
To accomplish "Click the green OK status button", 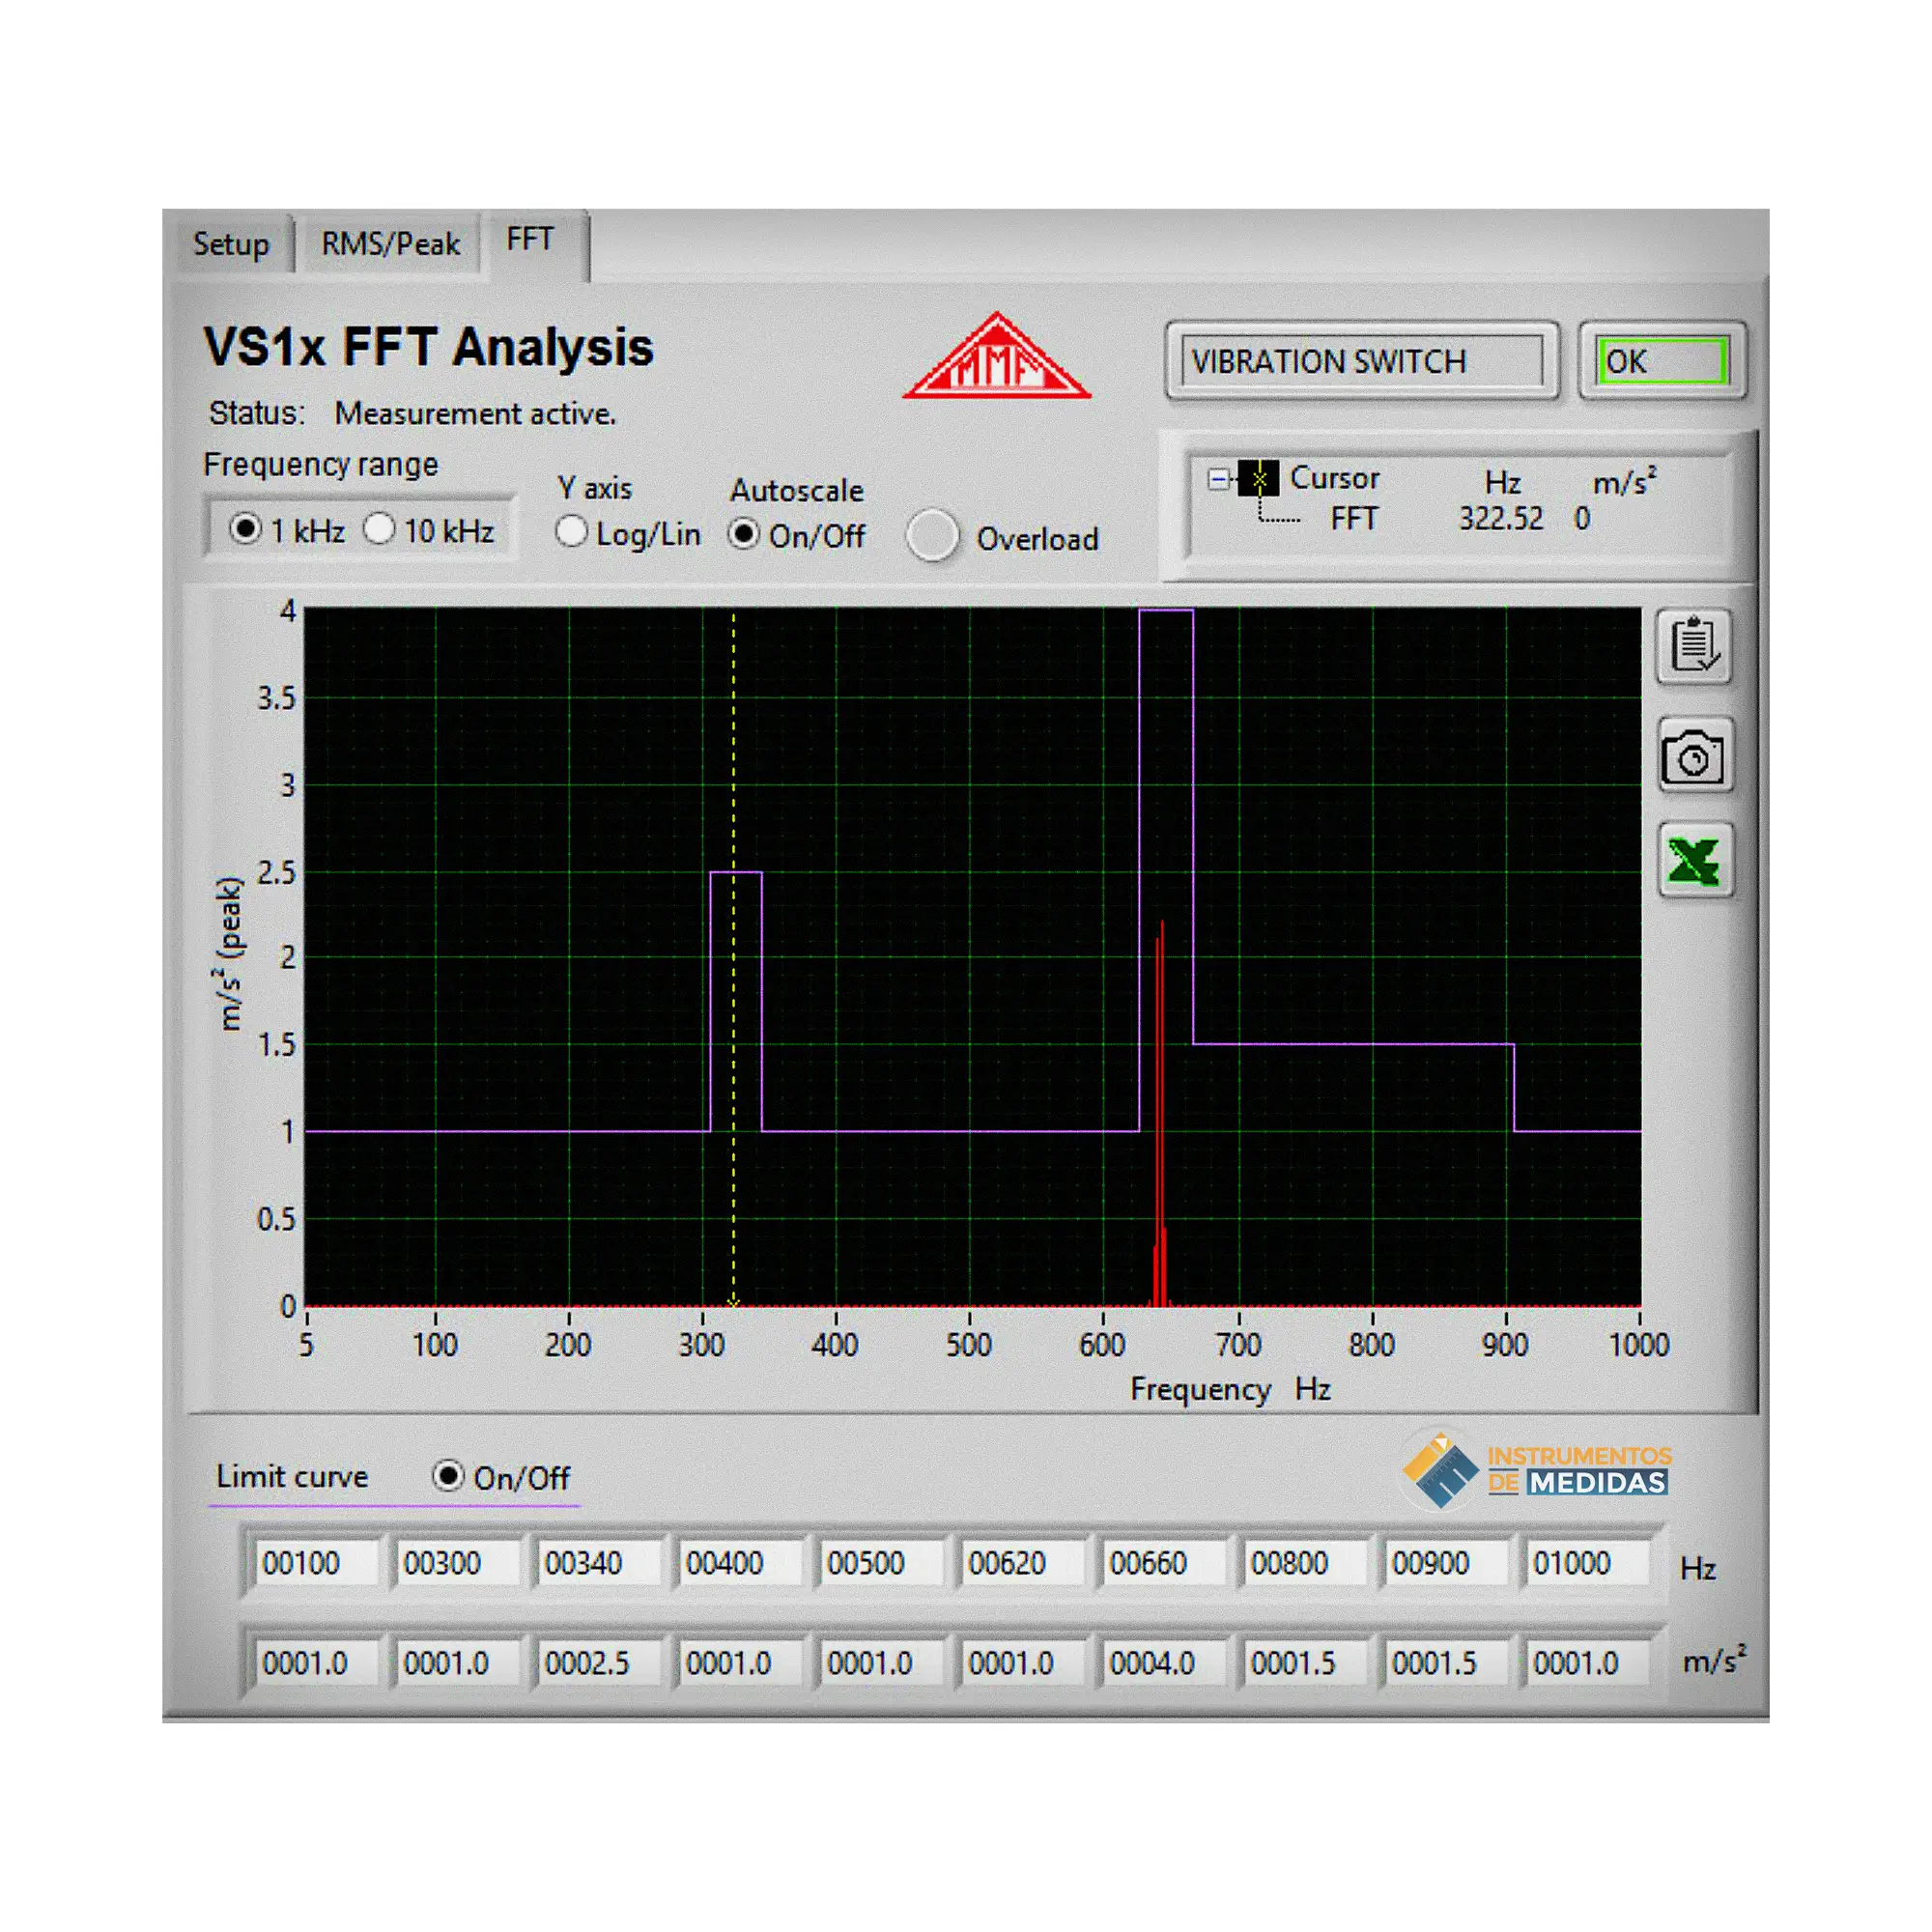I will tap(1664, 361).
